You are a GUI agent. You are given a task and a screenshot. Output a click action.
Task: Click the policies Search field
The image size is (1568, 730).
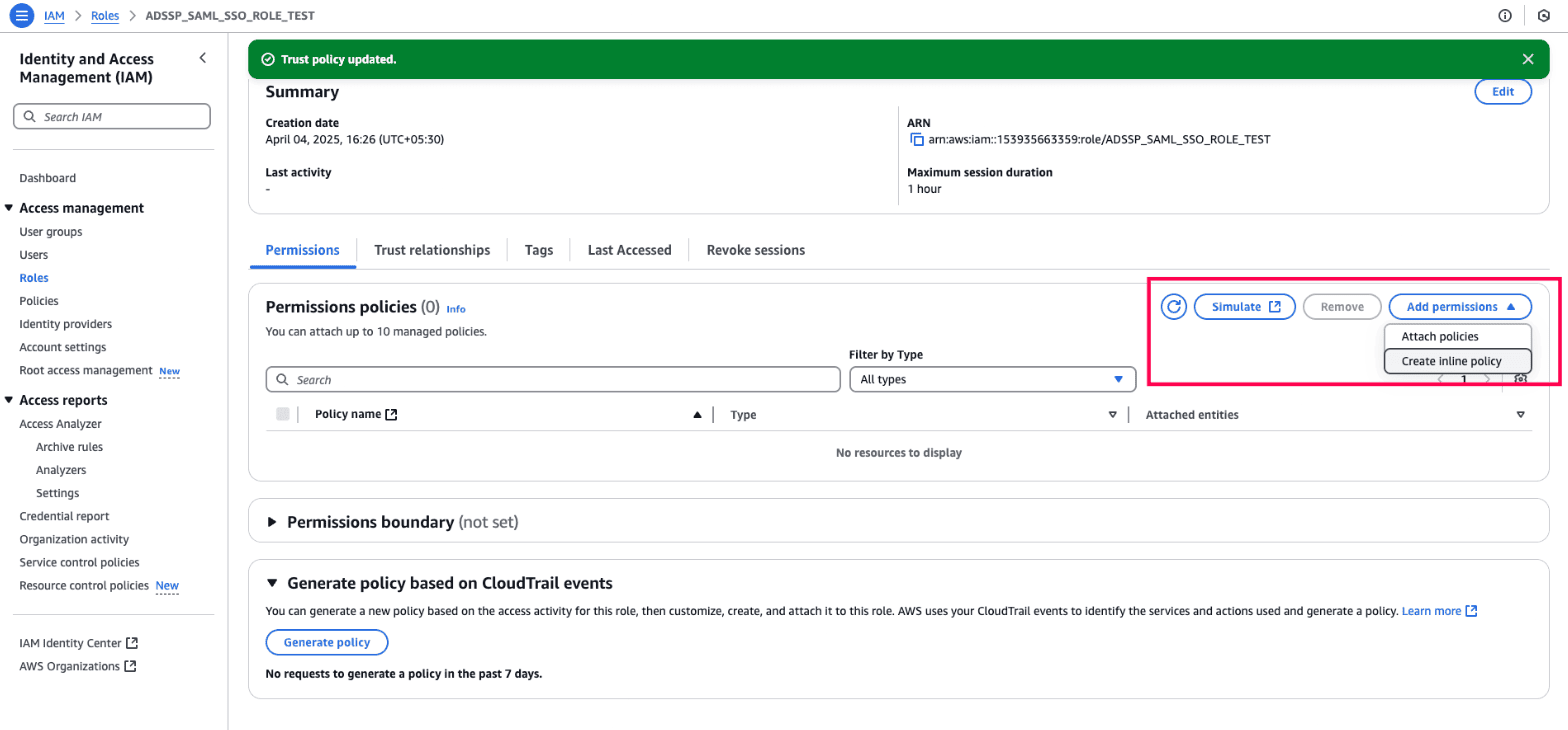click(553, 380)
